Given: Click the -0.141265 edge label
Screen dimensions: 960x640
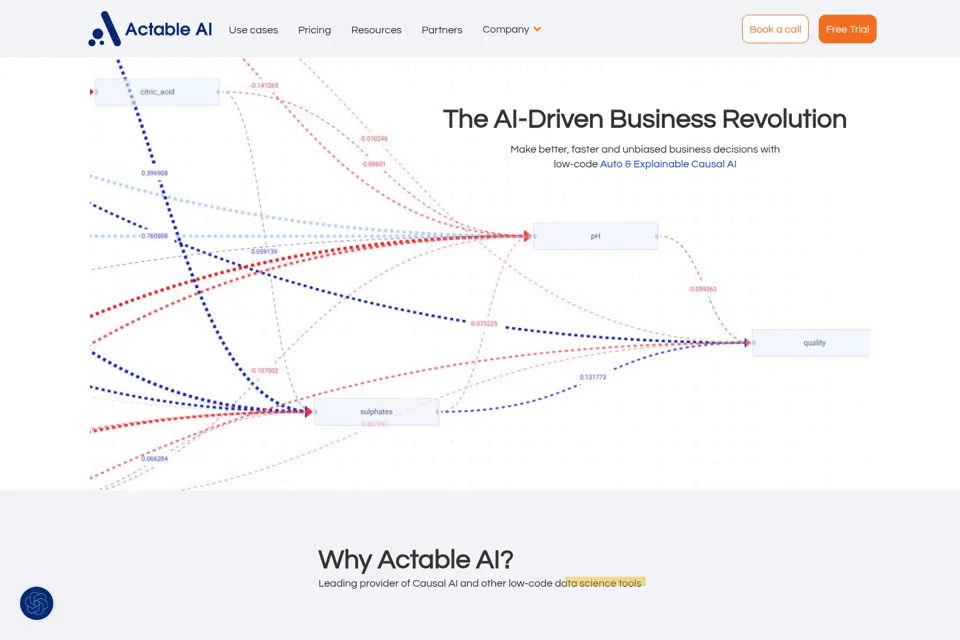Looking at the screenshot, I should coord(264,86).
